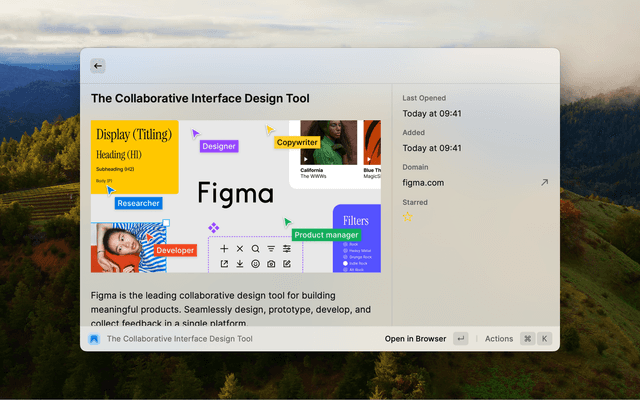Click the K key badge
Image resolution: width=640 pixels, height=400 pixels.
545,339
